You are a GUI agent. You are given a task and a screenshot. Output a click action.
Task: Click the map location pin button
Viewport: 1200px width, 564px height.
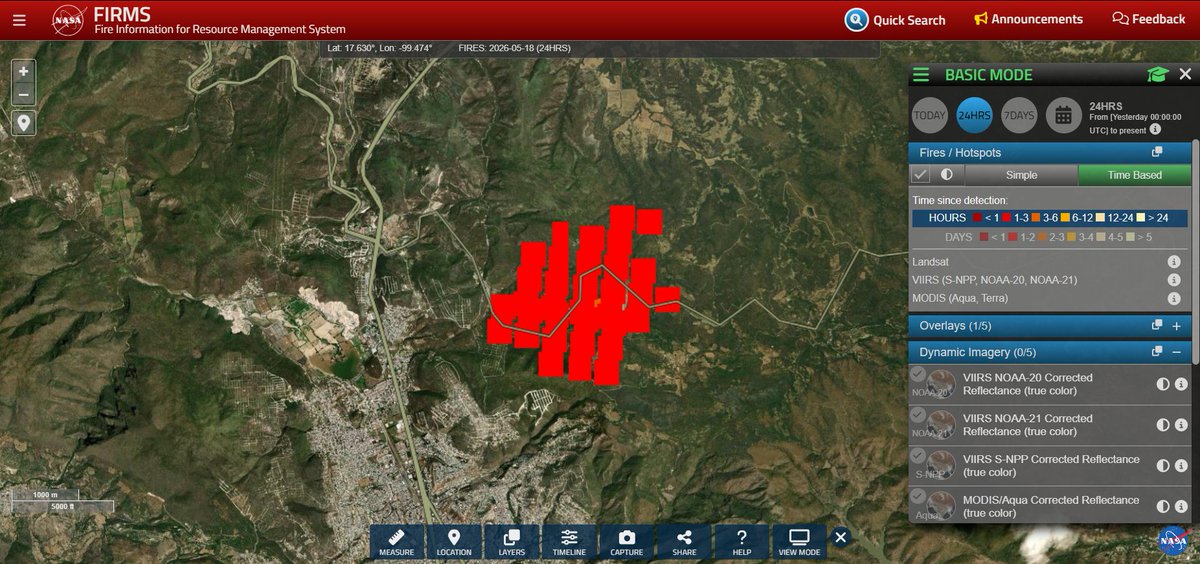tap(24, 123)
